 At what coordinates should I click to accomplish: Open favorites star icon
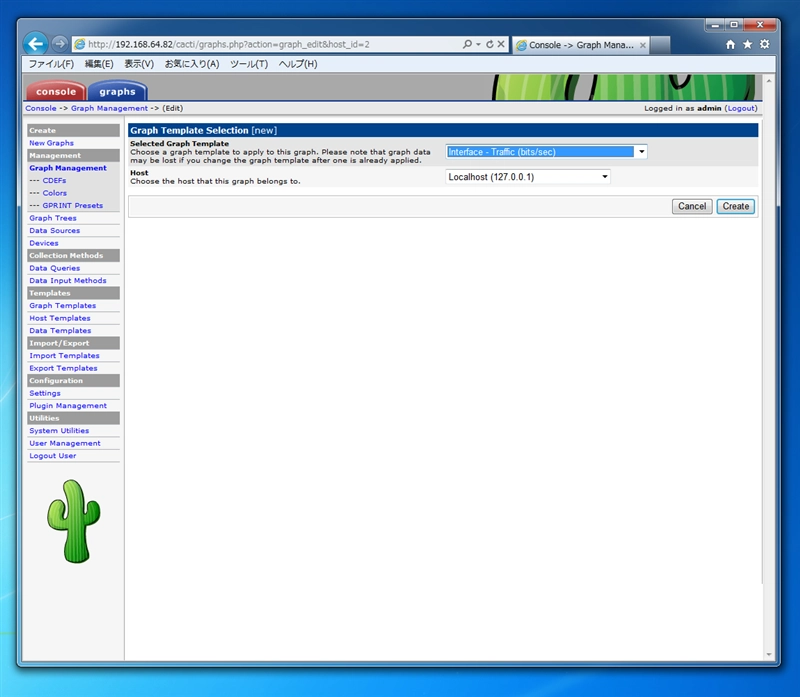tap(747, 44)
